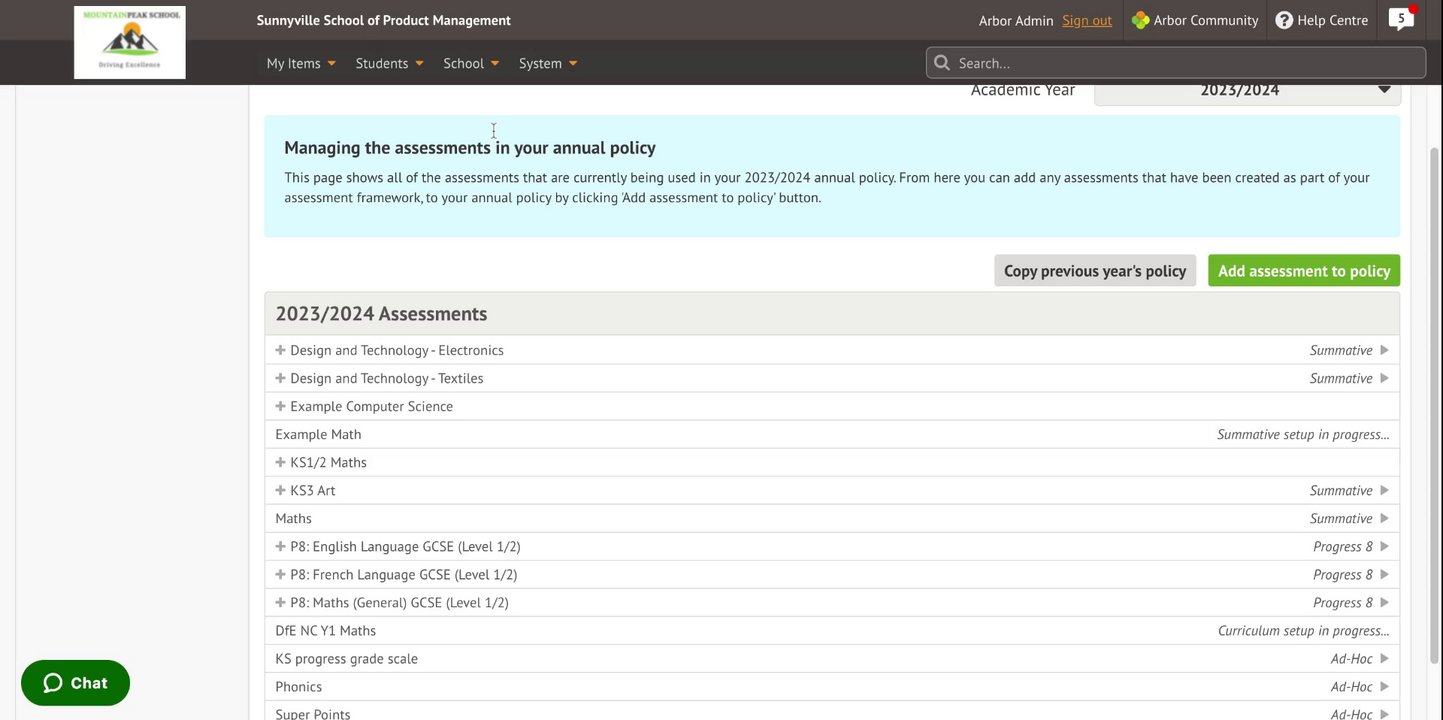The width and height of the screenshot is (1443, 720).
Task: Open the System menu
Action: click(548, 63)
